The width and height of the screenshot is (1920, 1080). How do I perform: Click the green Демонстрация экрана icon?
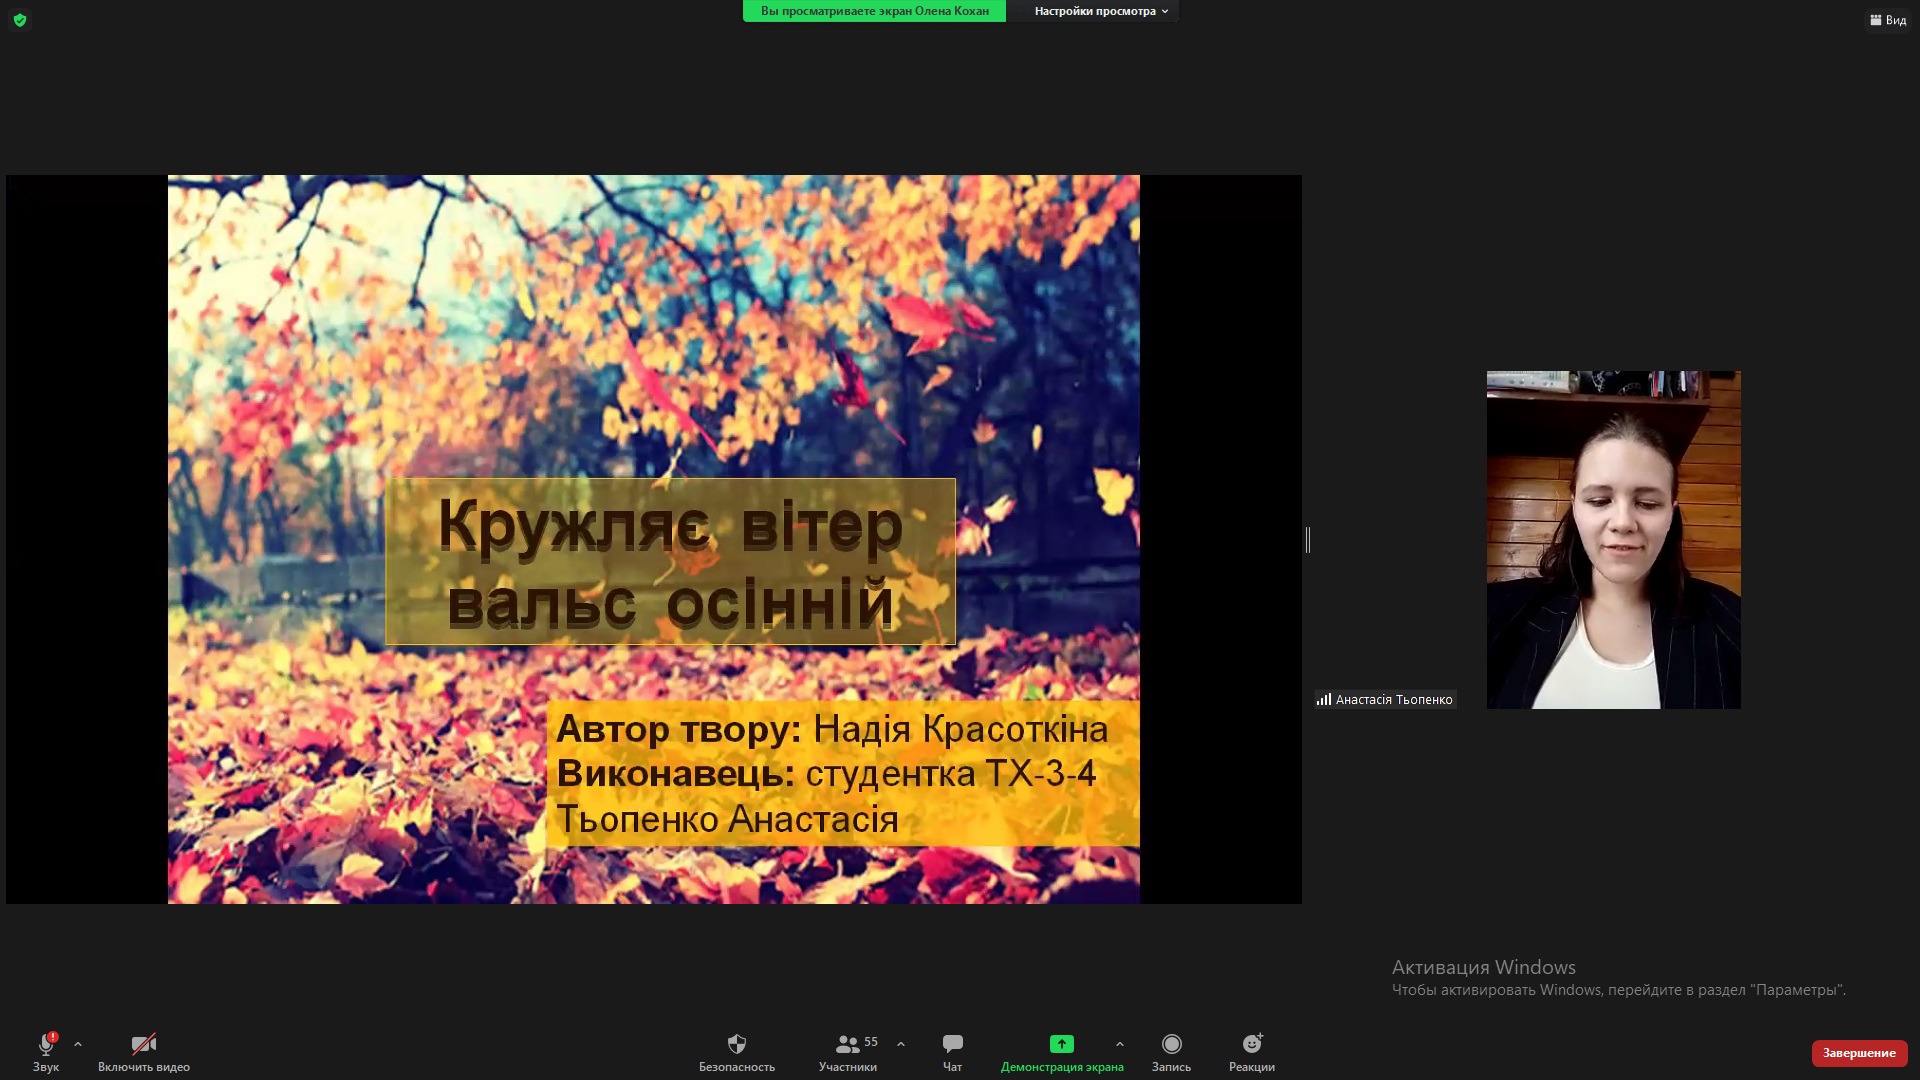click(x=1061, y=1044)
